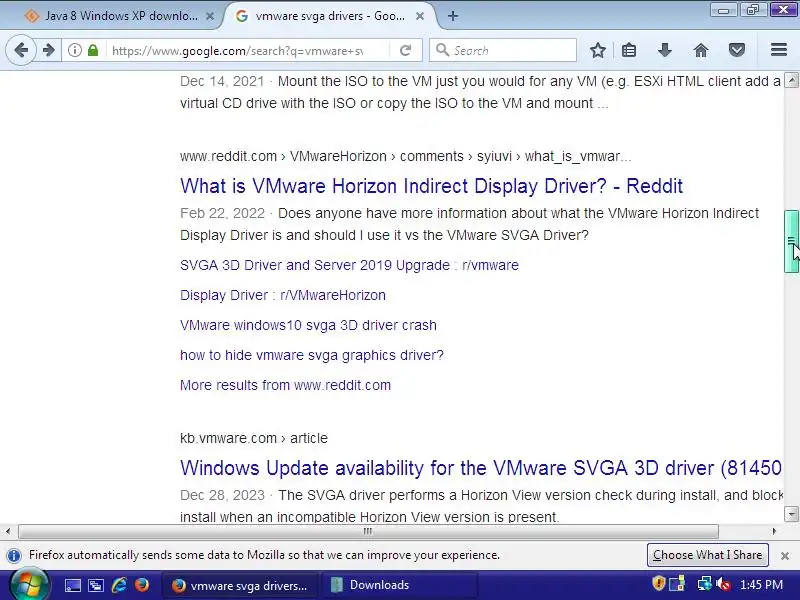Select the vmware svga drivers Google tab
800x600 pixels.
tap(329, 16)
